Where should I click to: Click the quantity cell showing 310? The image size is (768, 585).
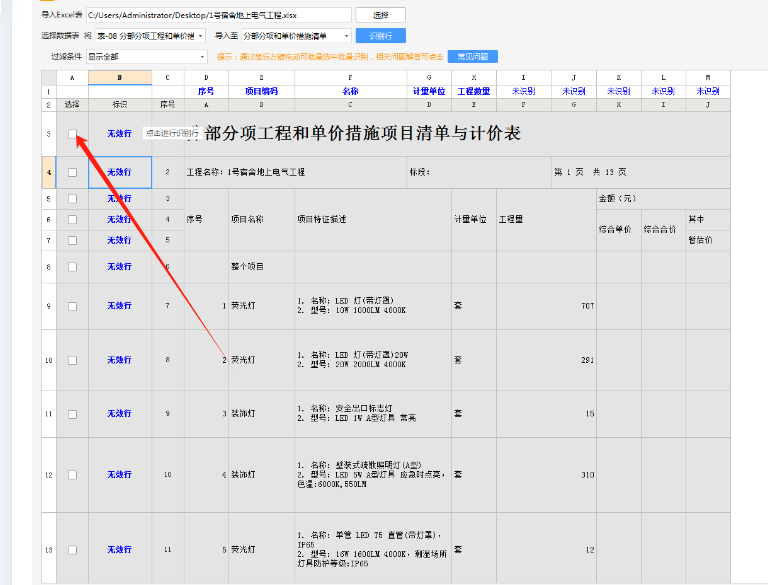(x=546, y=475)
